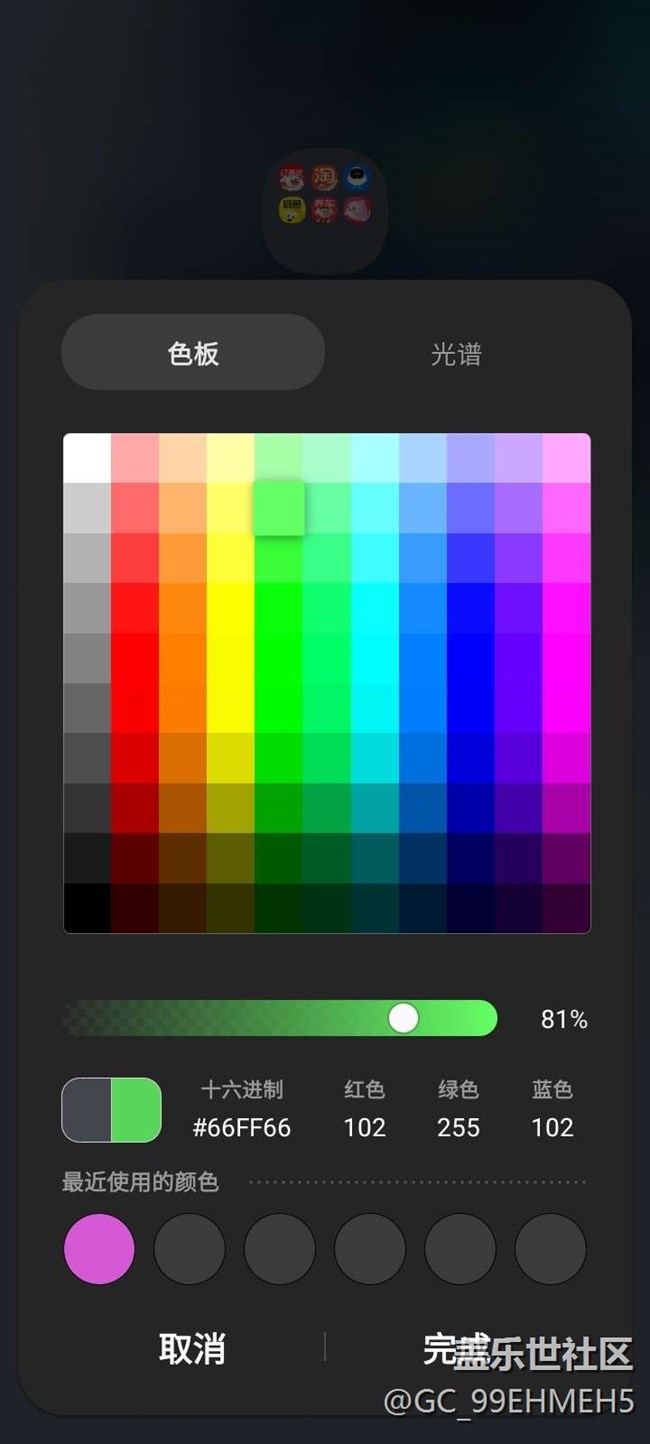Switch to the 光谱 tab
Viewport: 650px width, 1444px height.
pyautogui.click(x=456, y=353)
